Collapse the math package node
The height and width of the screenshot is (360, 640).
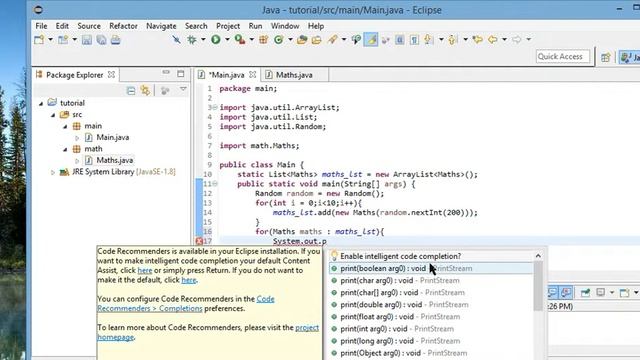pyautogui.click(x=65, y=149)
